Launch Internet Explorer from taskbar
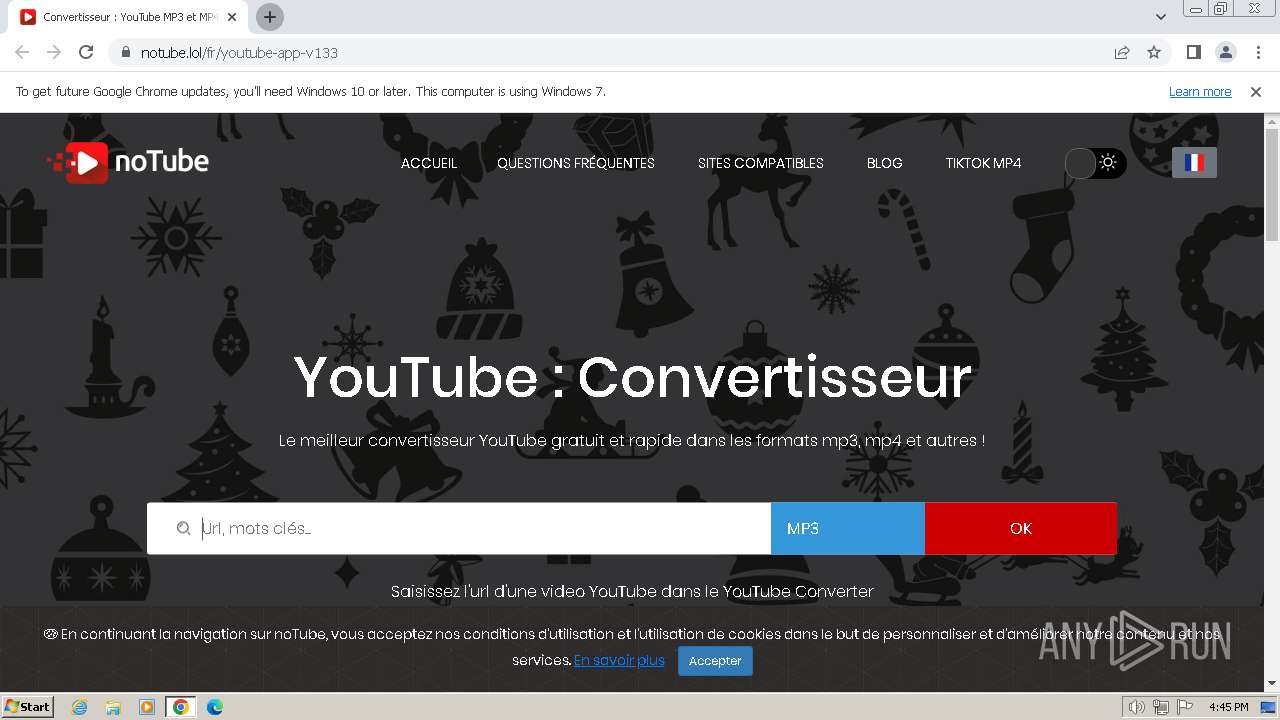1280x720 pixels. tap(80, 707)
